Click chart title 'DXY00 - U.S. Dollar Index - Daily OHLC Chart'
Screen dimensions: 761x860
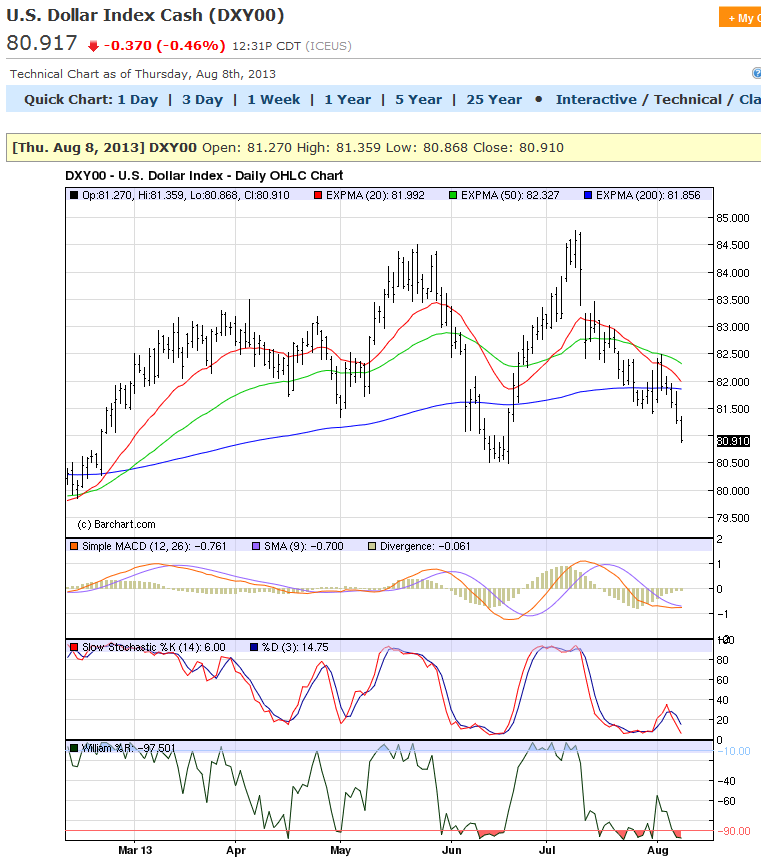[204, 176]
